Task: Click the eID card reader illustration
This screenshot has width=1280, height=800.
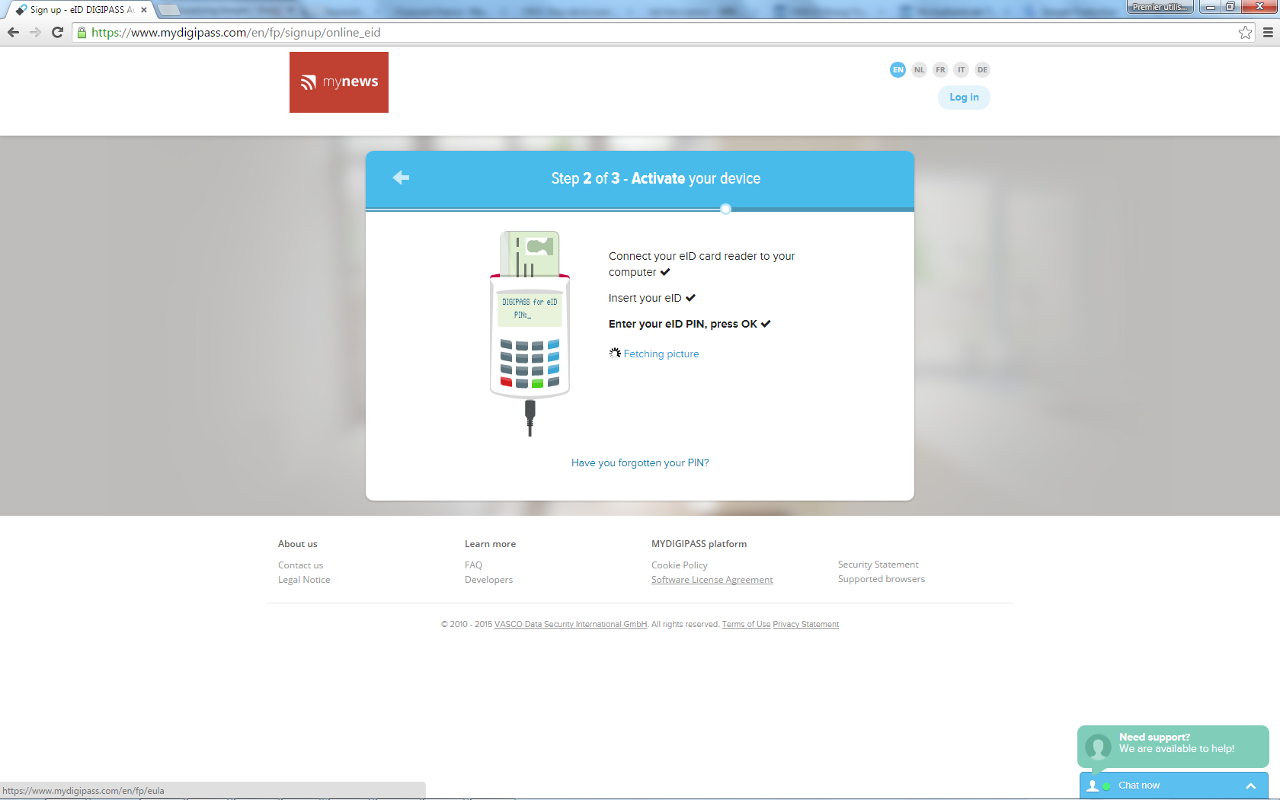Action: click(x=530, y=333)
